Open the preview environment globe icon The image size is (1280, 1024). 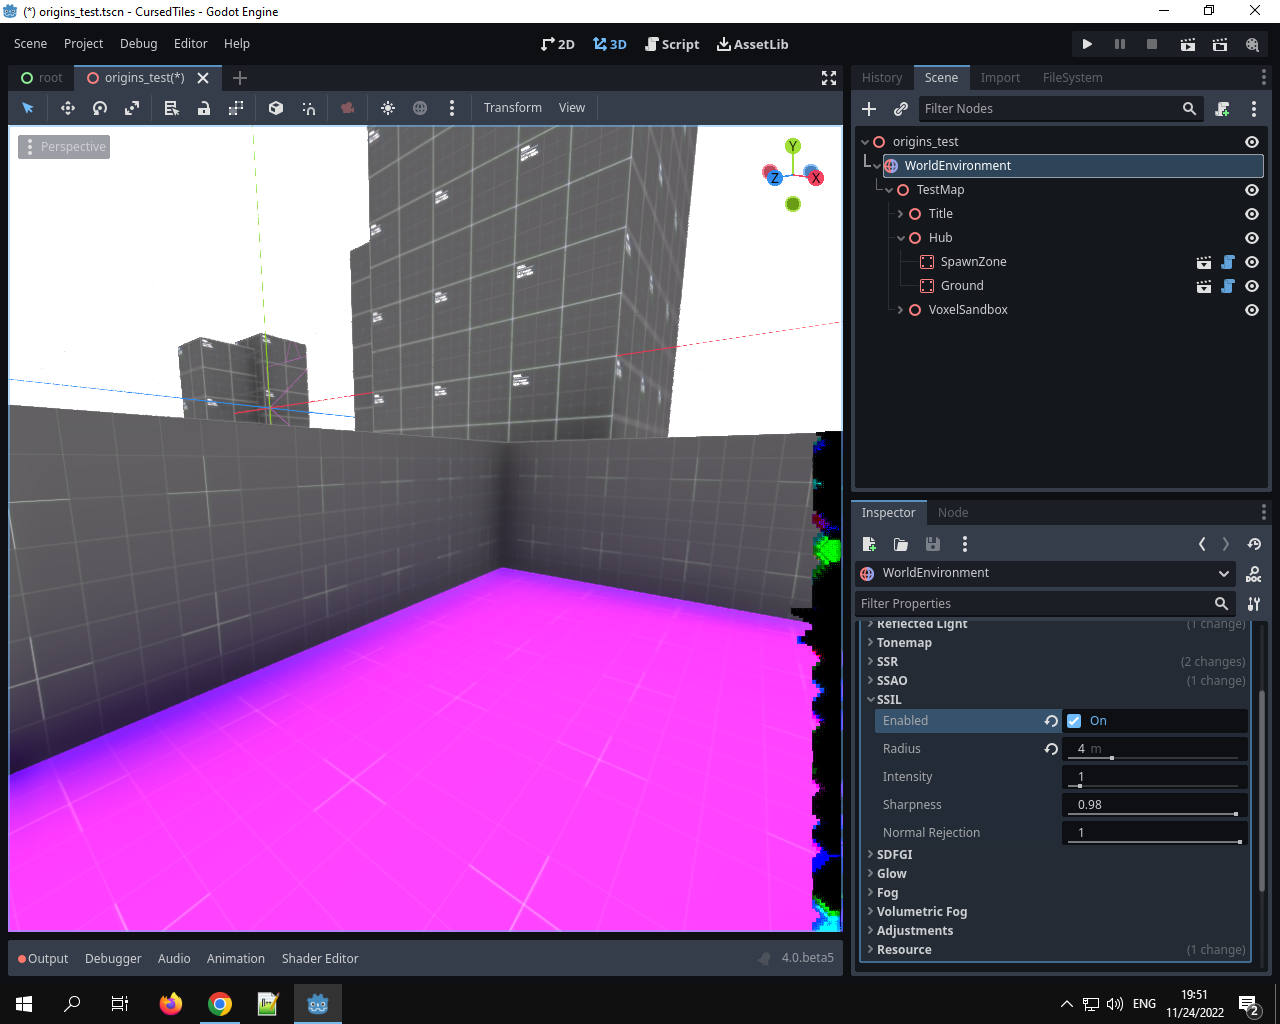coord(420,107)
